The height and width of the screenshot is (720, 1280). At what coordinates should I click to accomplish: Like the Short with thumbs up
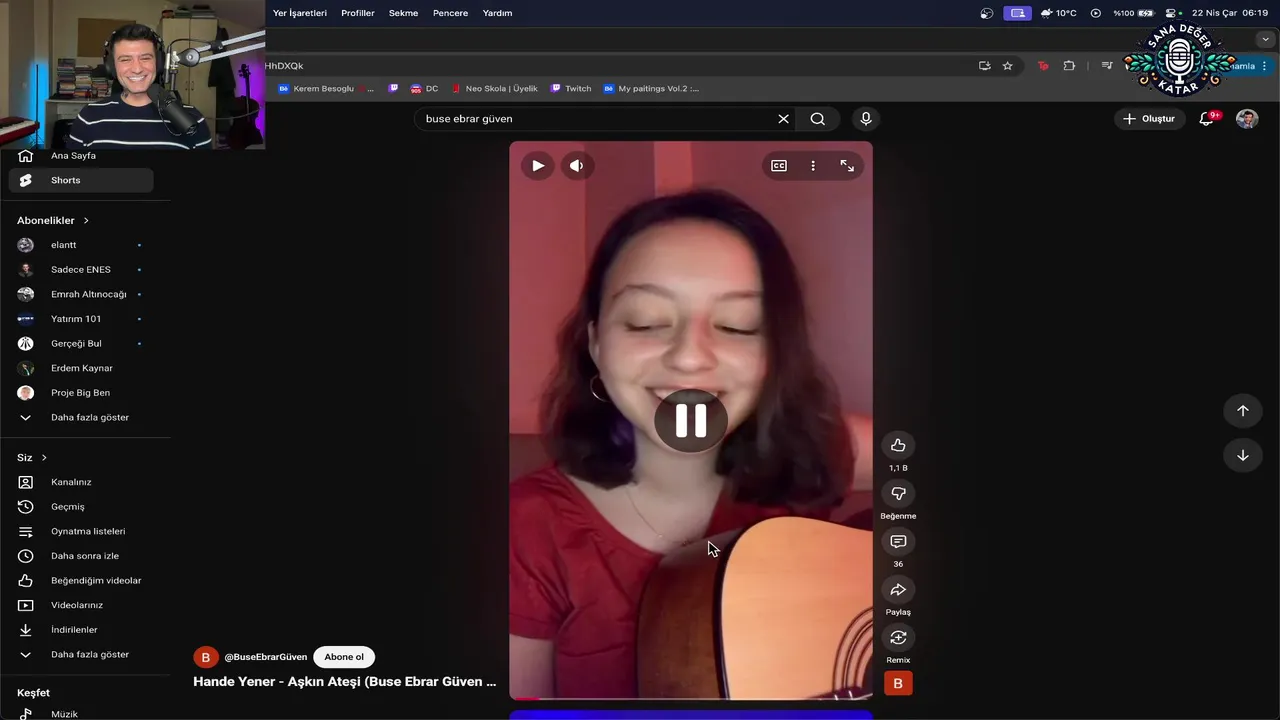[x=898, y=445]
